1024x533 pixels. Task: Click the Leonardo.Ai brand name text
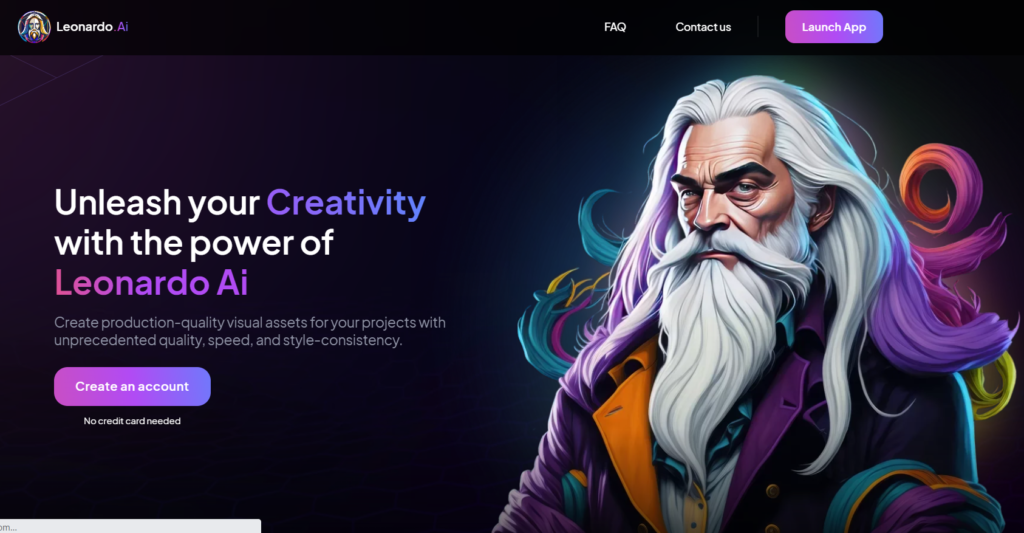(x=92, y=27)
